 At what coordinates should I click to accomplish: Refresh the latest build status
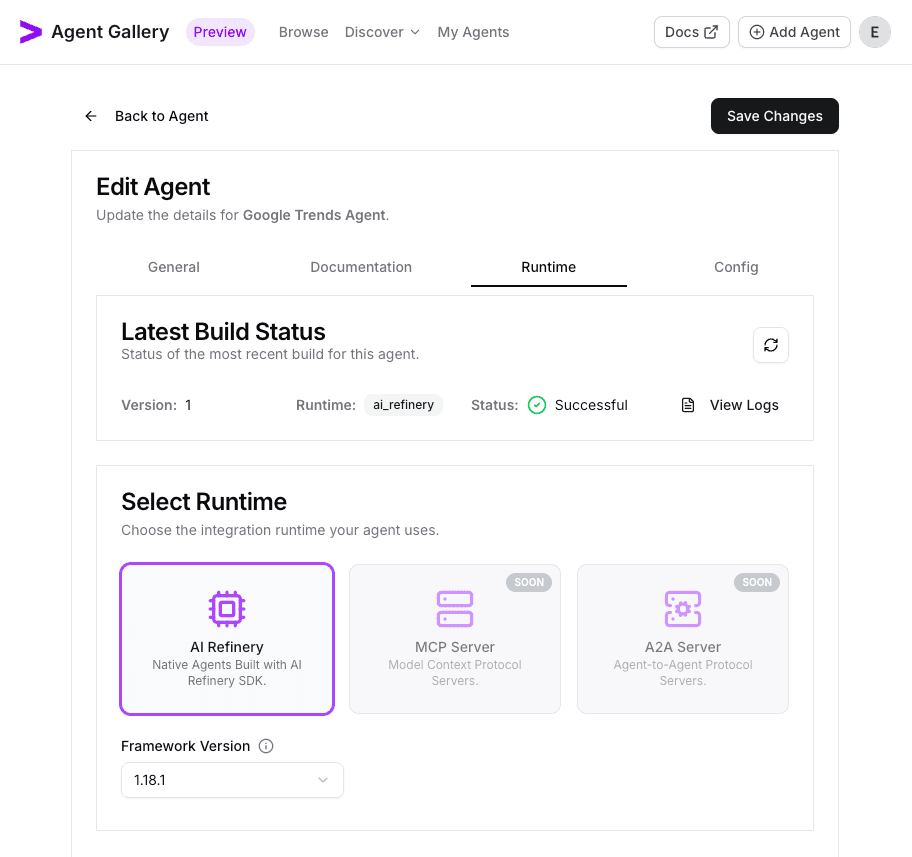pyautogui.click(x=770, y=345)
